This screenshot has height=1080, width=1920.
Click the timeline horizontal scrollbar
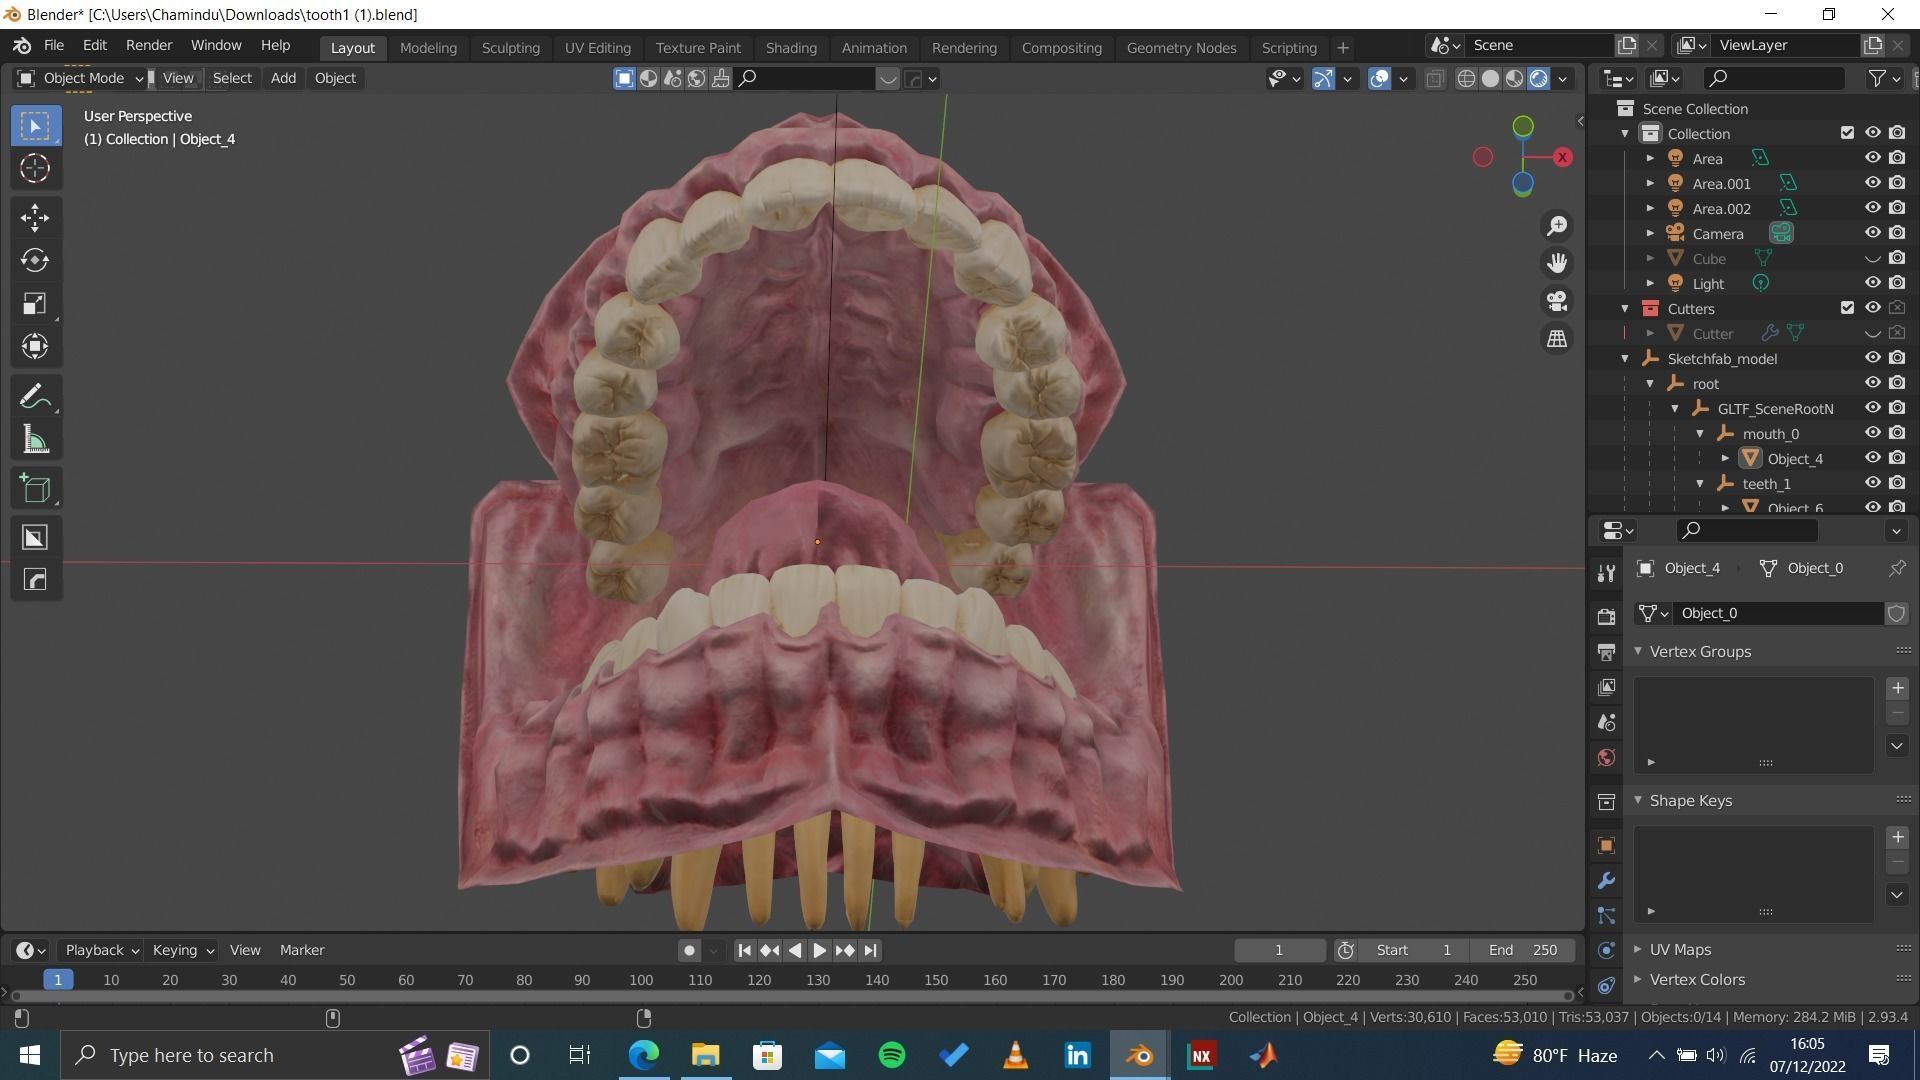pos(792,996)
